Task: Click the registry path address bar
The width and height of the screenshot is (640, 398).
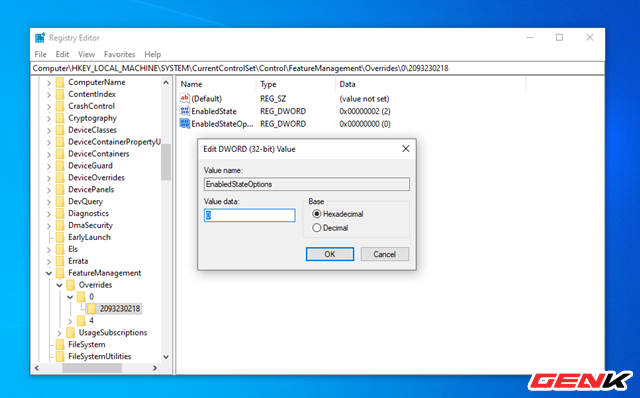Action: click(x=318, y=68)
